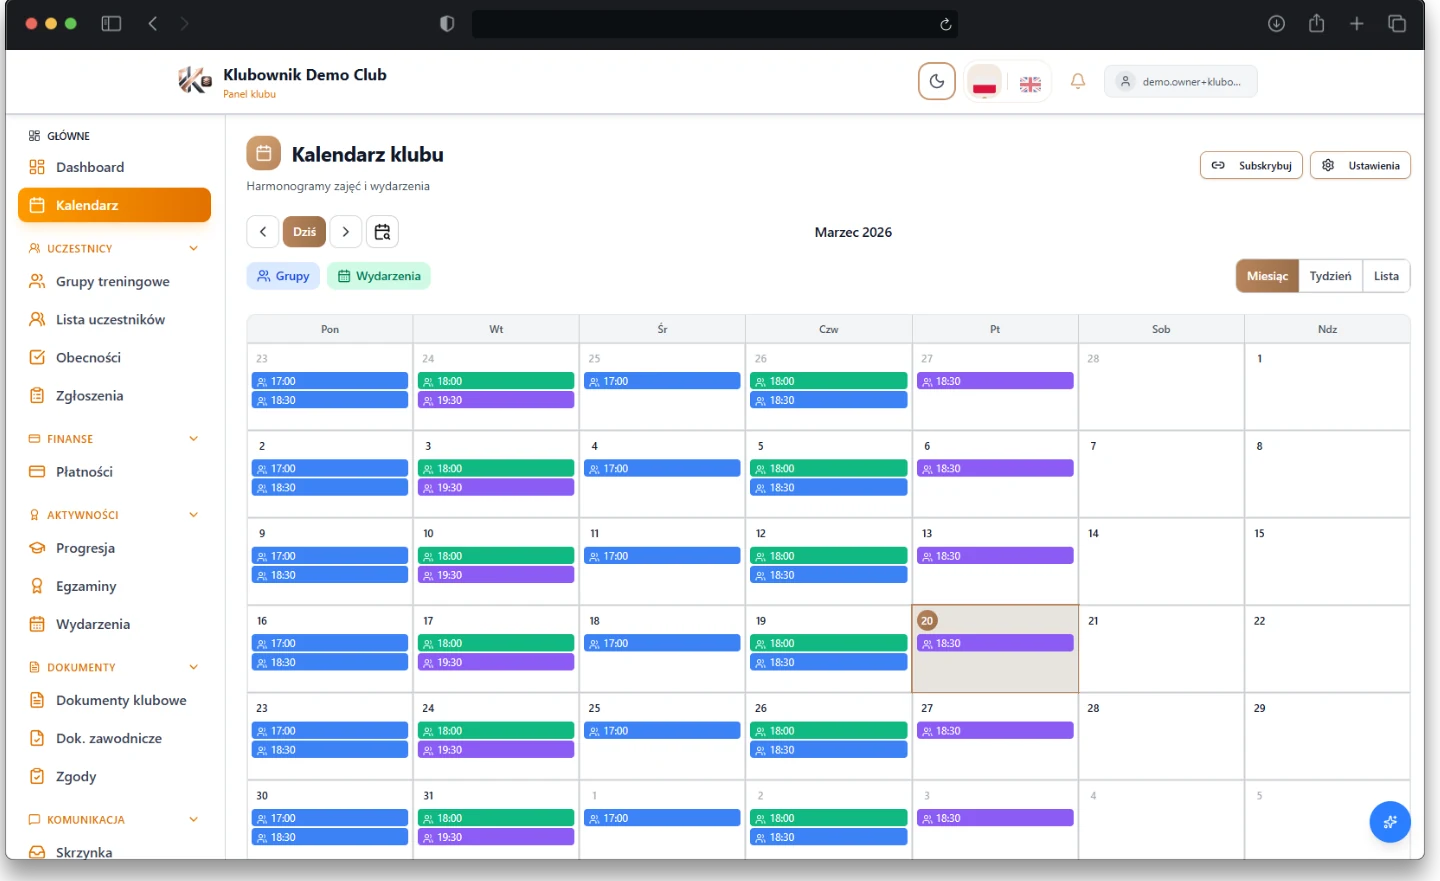Click the Subskrybuj button
This screenshot has width=1440, height=881.
tap(1251, 166)
